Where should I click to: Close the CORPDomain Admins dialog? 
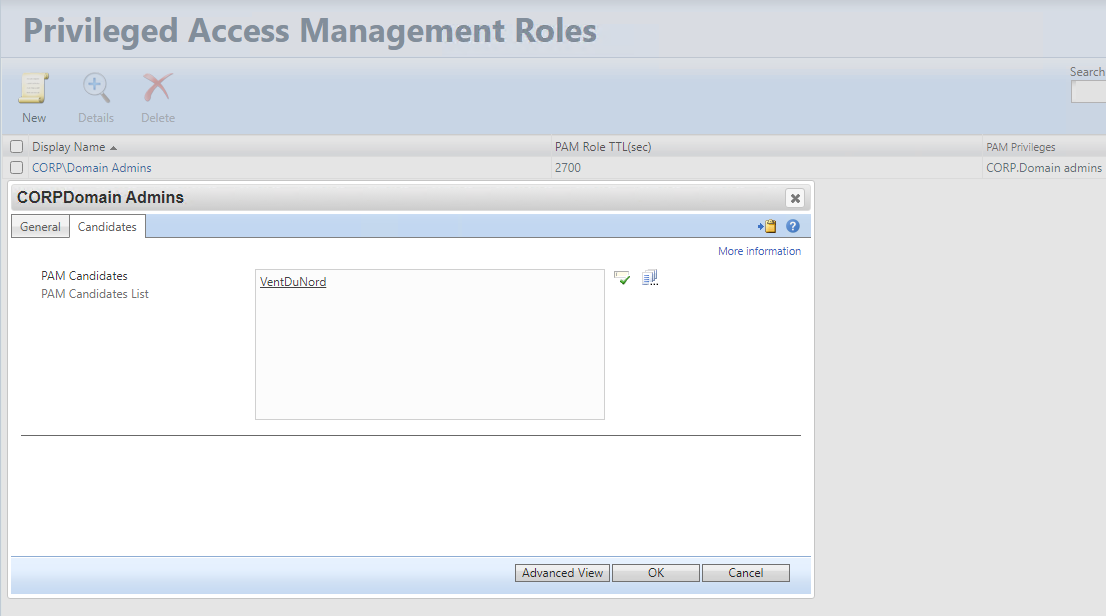(x=794, y=198)
